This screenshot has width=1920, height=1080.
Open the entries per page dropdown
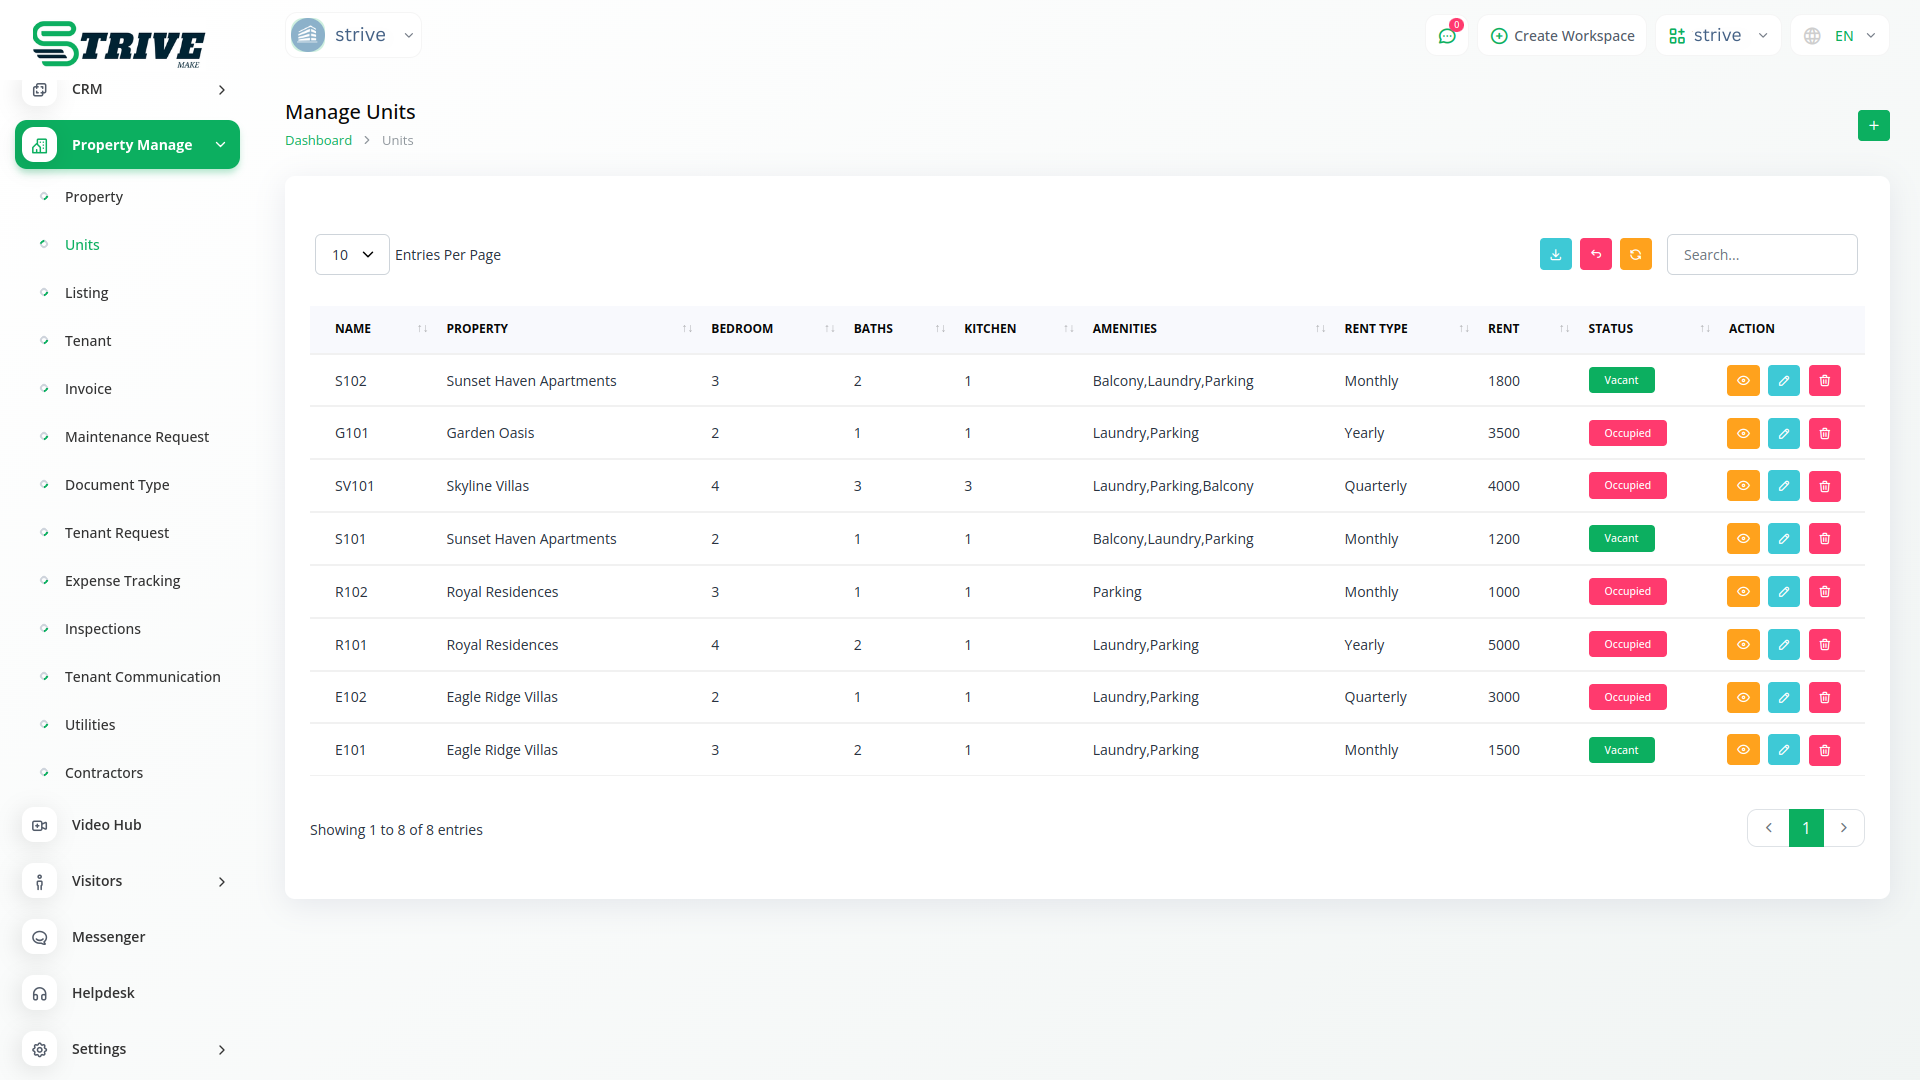tap(352, 255)
